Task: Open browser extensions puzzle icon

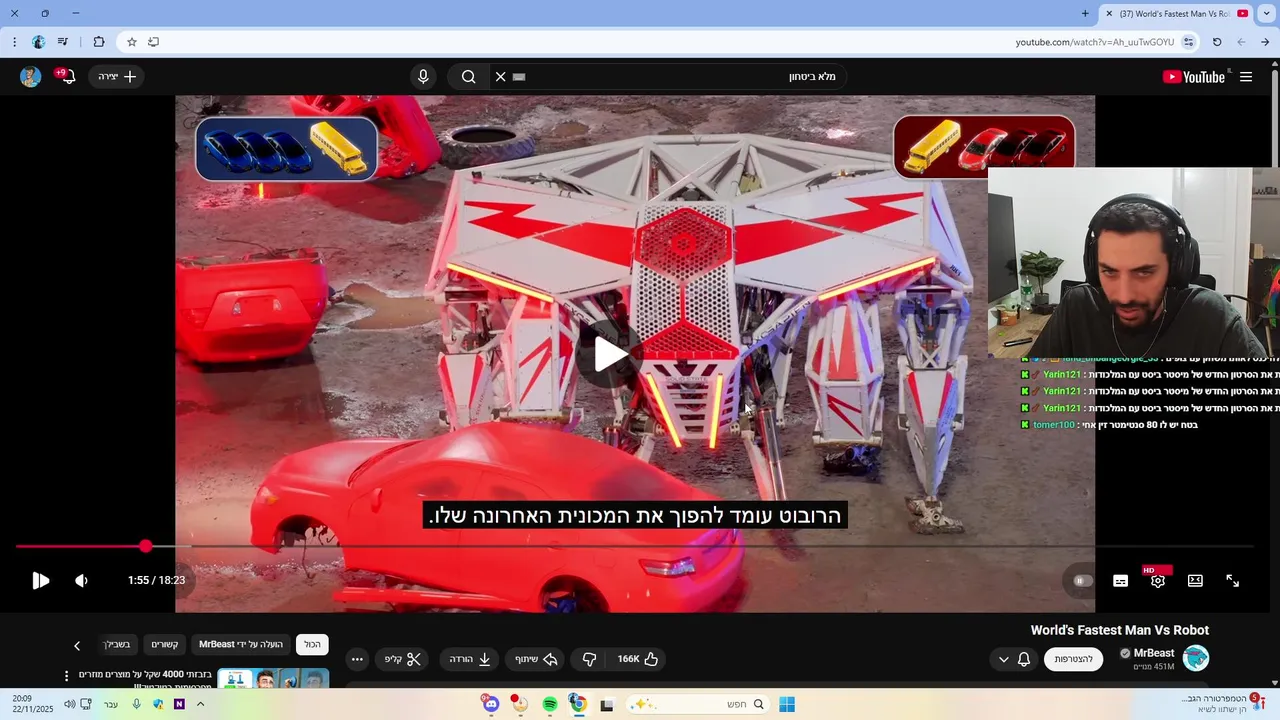Action: coord(99,42)
